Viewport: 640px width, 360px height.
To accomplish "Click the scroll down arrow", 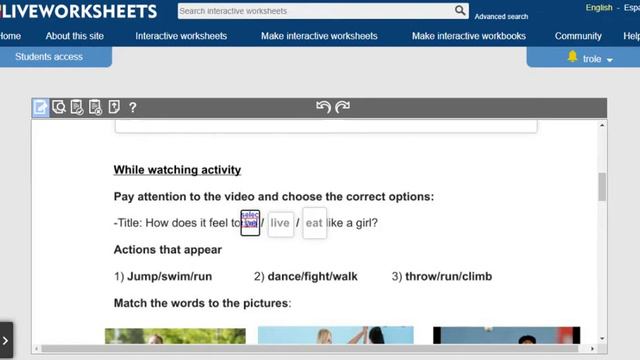I will pyautogui.click(x=602, y=339).
